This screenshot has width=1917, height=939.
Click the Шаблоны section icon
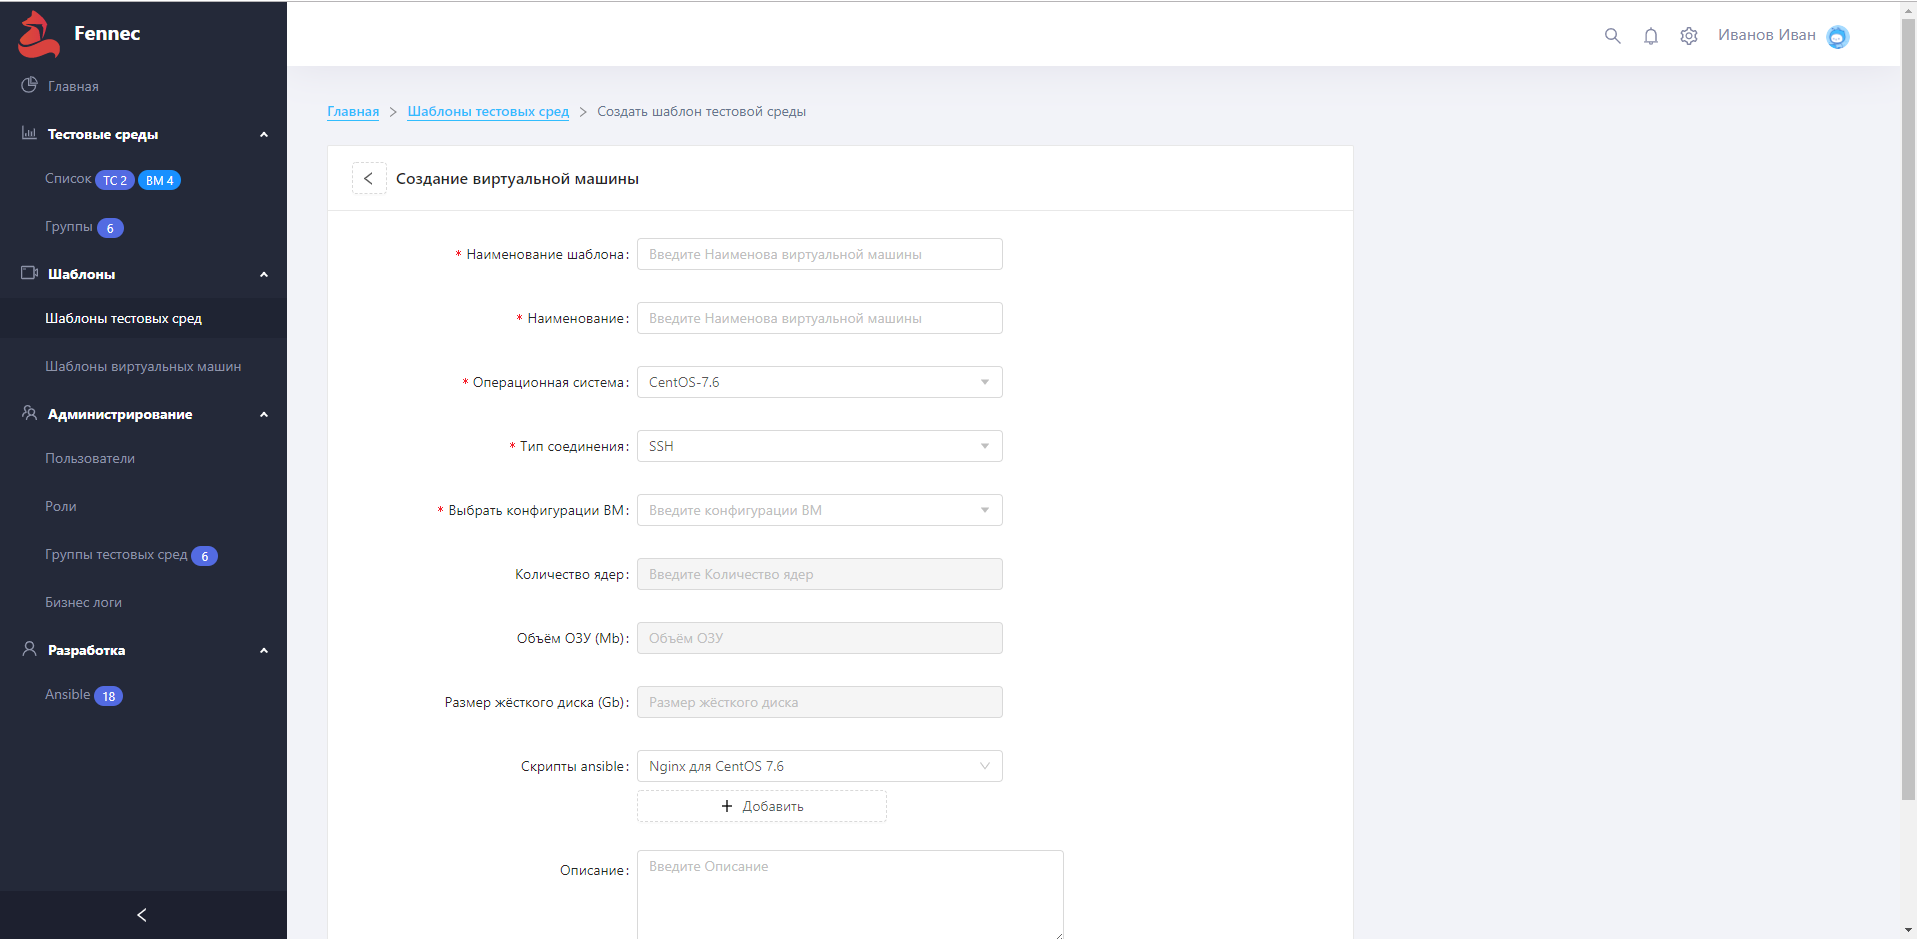(x=30, y=273)
